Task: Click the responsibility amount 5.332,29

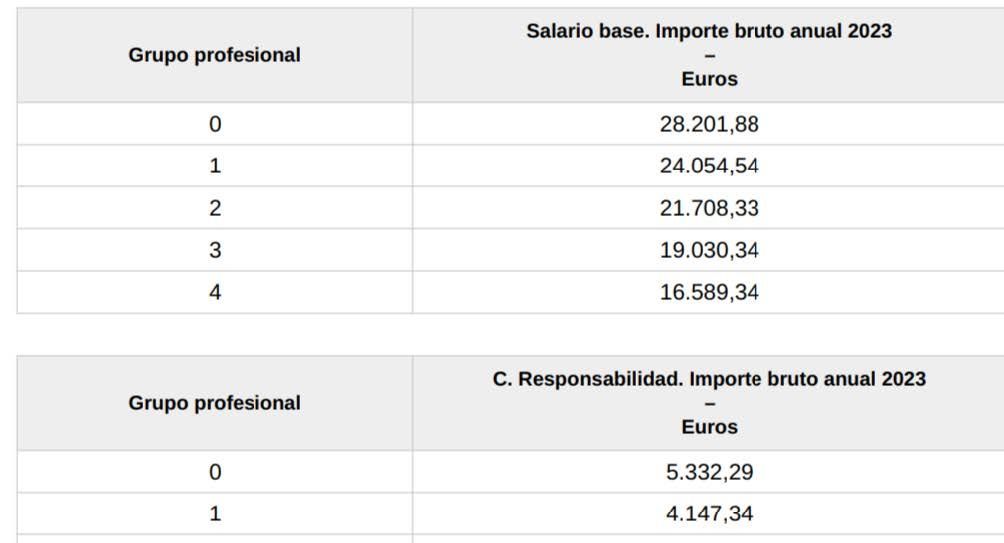Action: 709,472
